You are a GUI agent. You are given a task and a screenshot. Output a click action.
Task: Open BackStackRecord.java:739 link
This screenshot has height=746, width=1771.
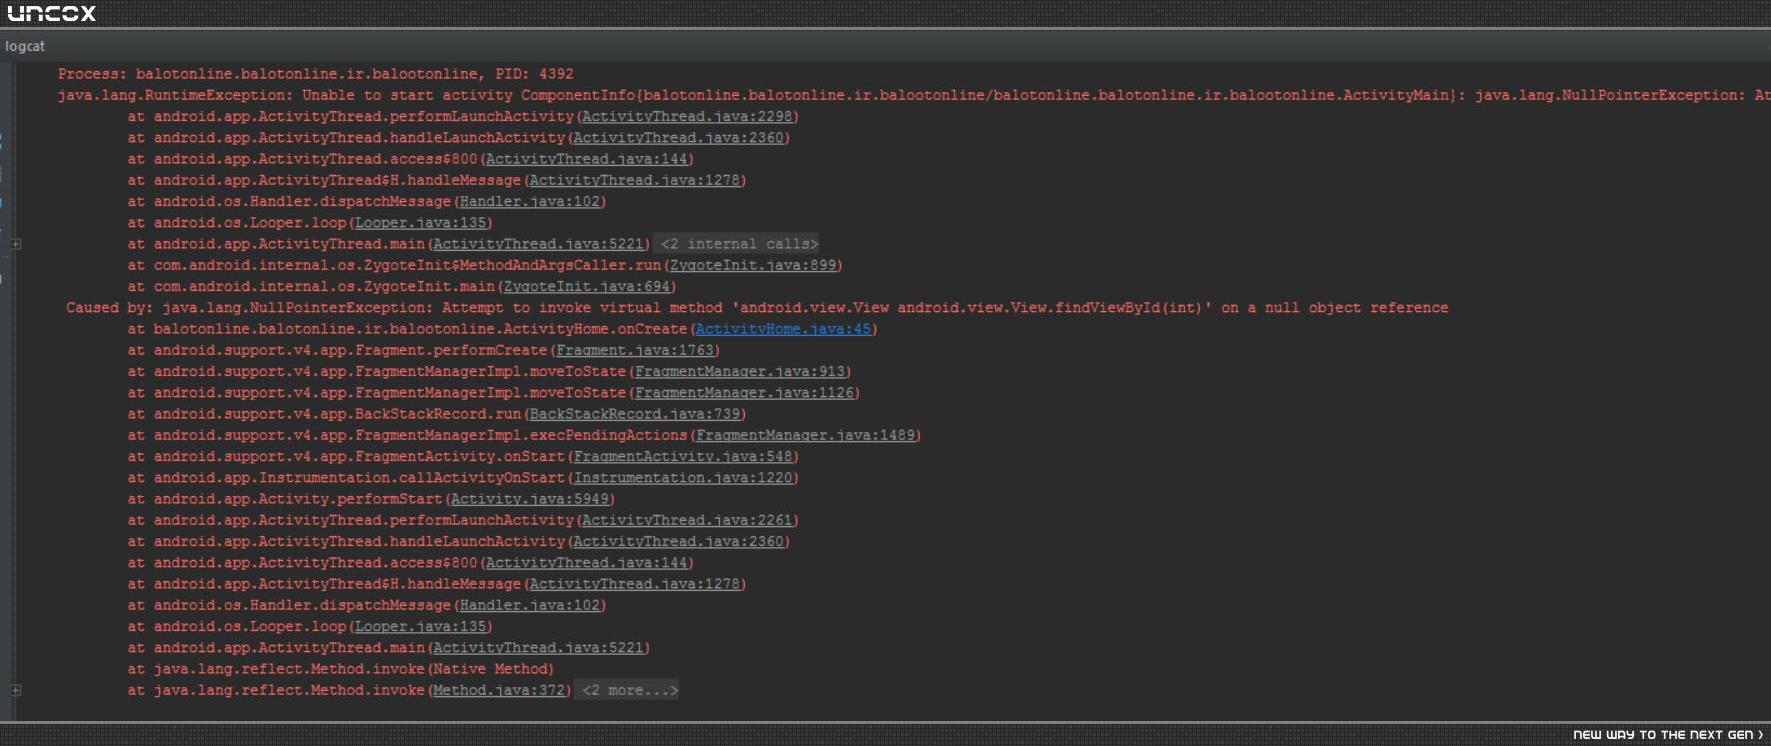coord(635,414)
